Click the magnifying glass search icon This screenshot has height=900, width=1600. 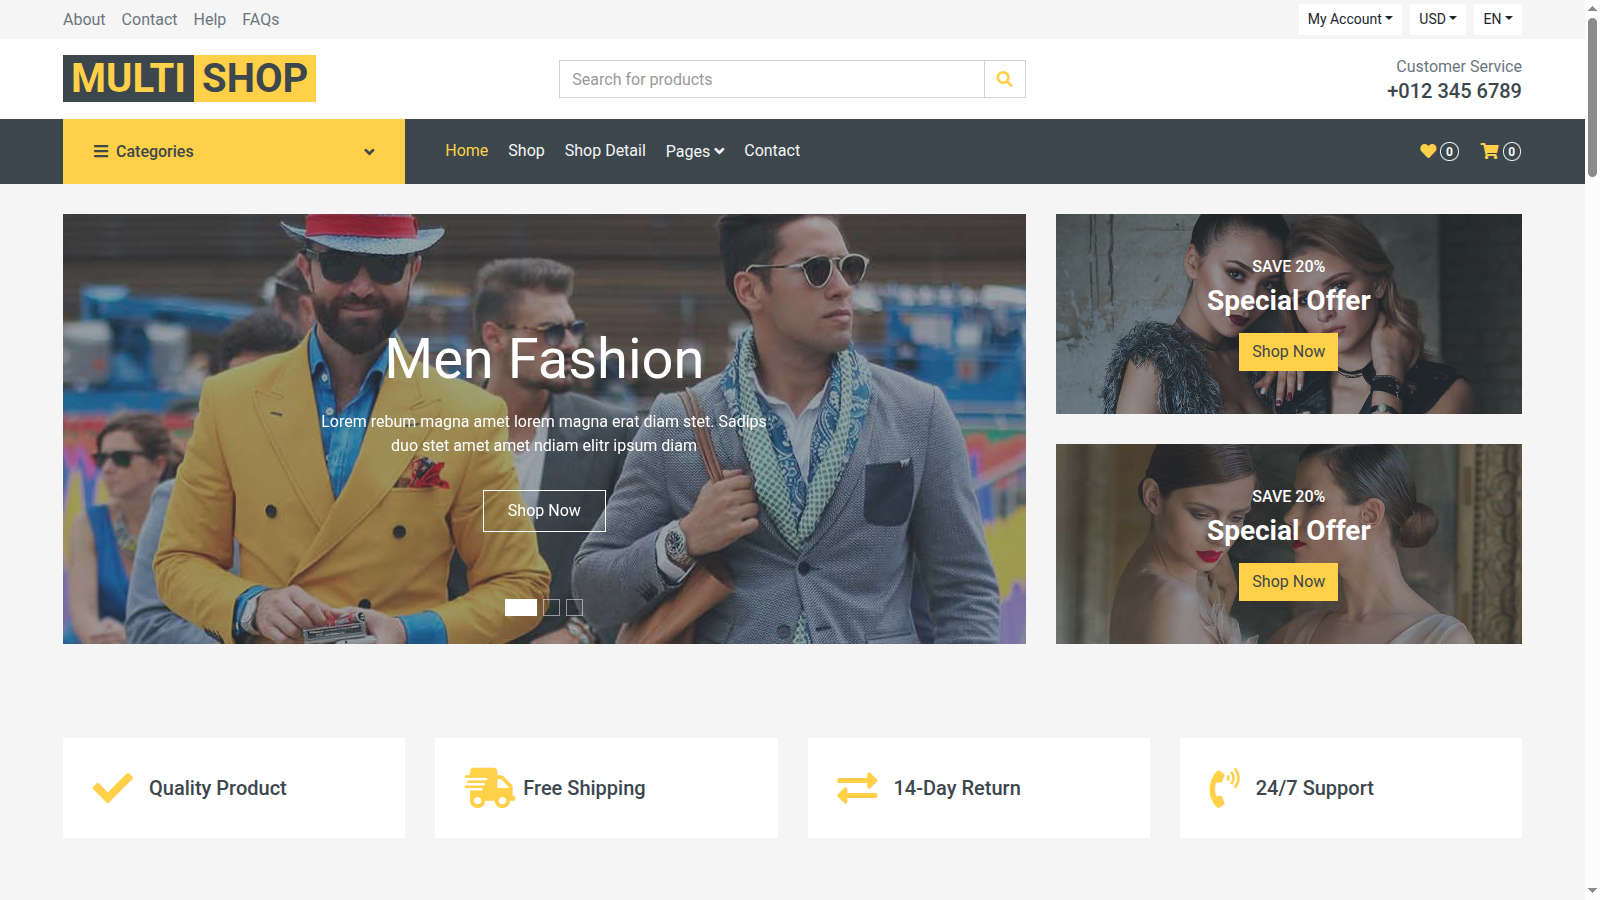(x=1004, y=79)
